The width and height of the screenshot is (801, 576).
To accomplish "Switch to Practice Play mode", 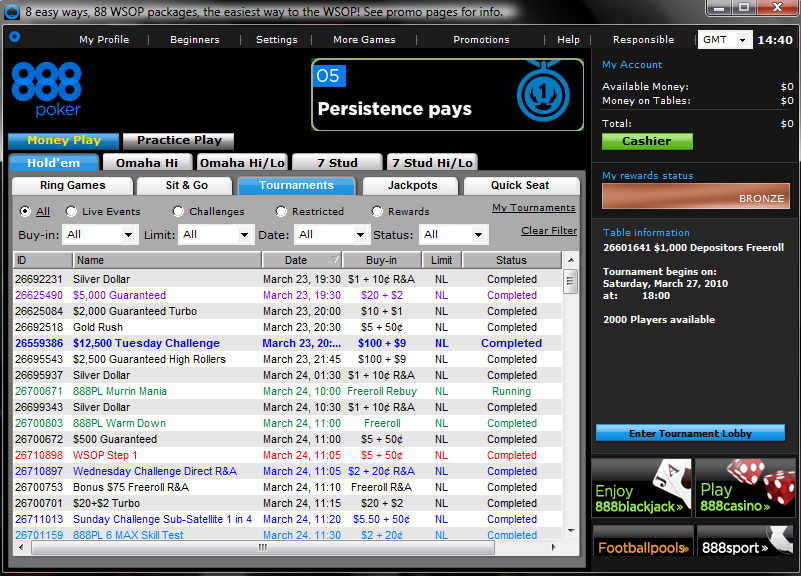I will (179, 140).
